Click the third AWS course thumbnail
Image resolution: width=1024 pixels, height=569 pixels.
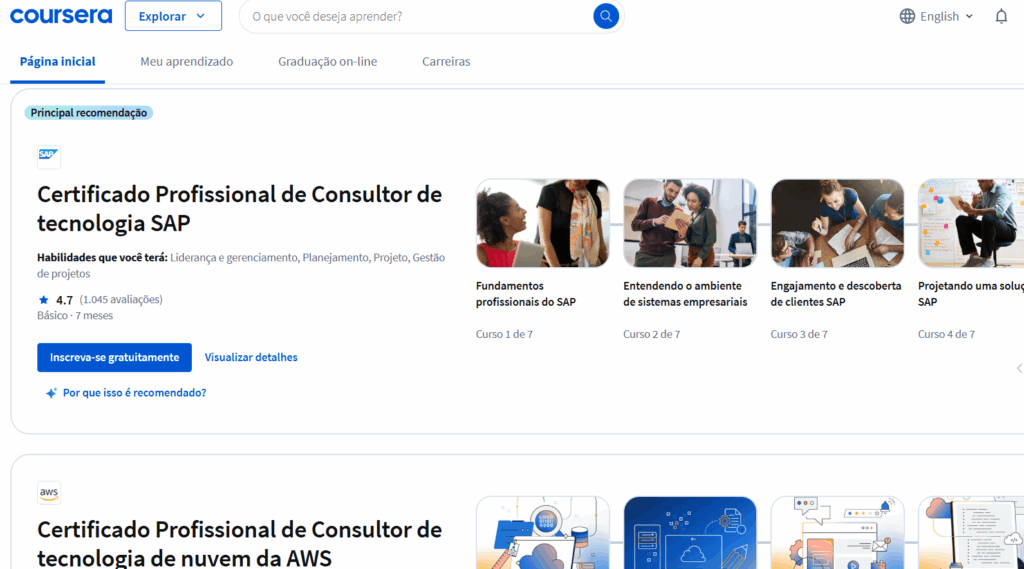tap(837, 532)
